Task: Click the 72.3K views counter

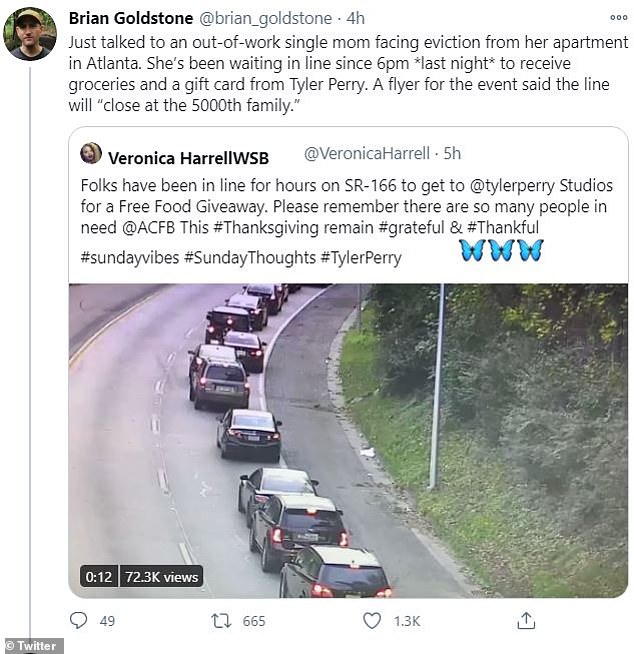Action: 162,577
